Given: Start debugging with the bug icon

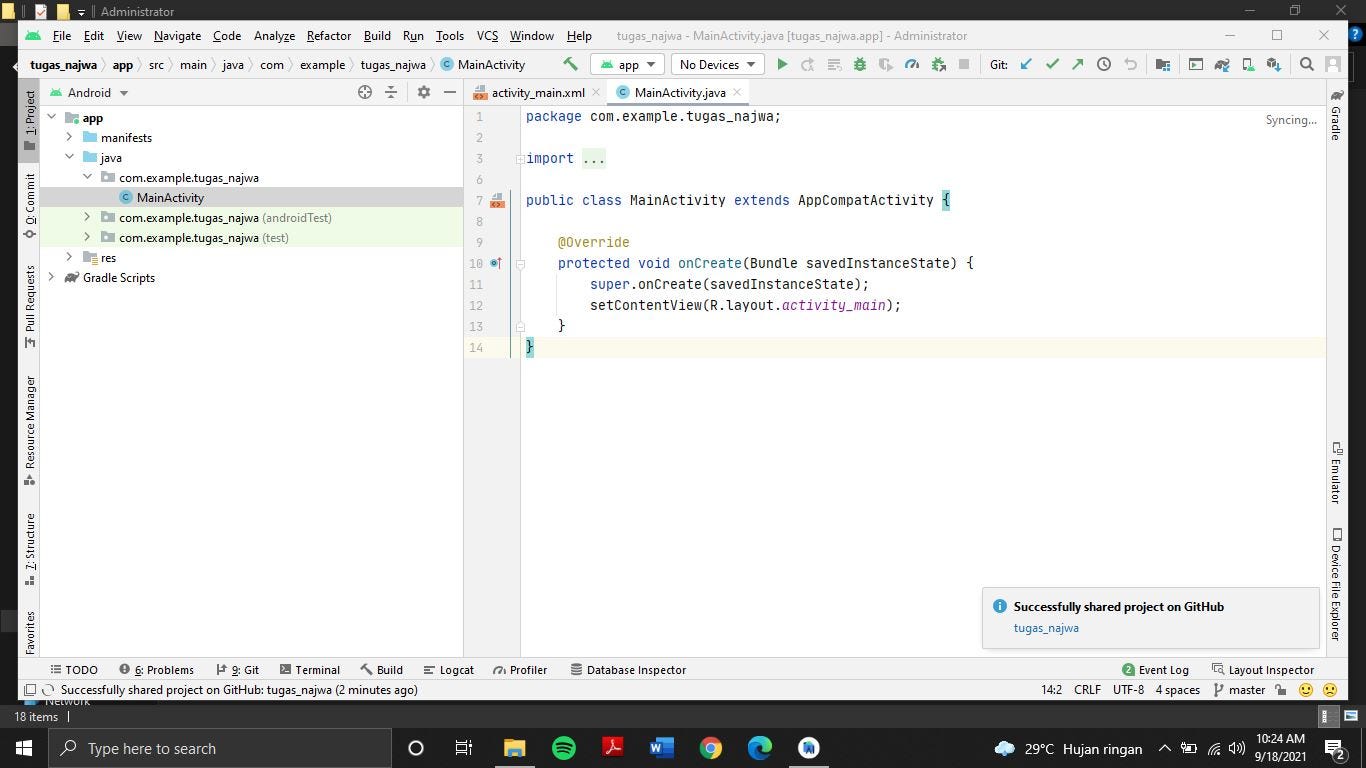Looking at the screenshot, I should [858, 64].
